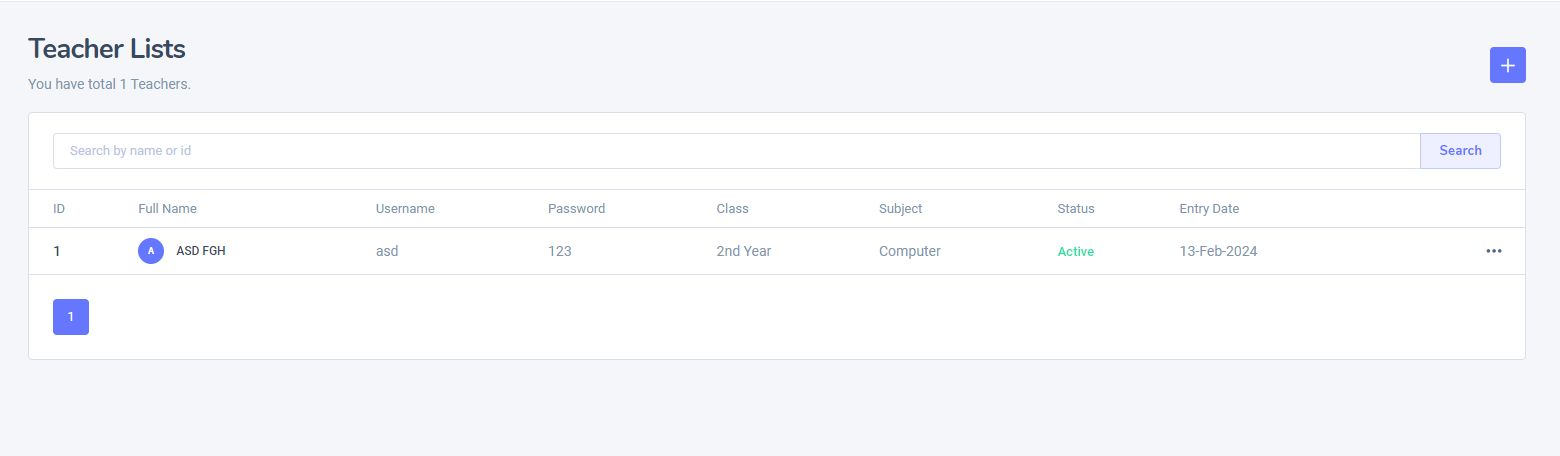Screen dimensions: 1560x456
Task: Go to page 1 in pagination
Action: click(71, 317)
